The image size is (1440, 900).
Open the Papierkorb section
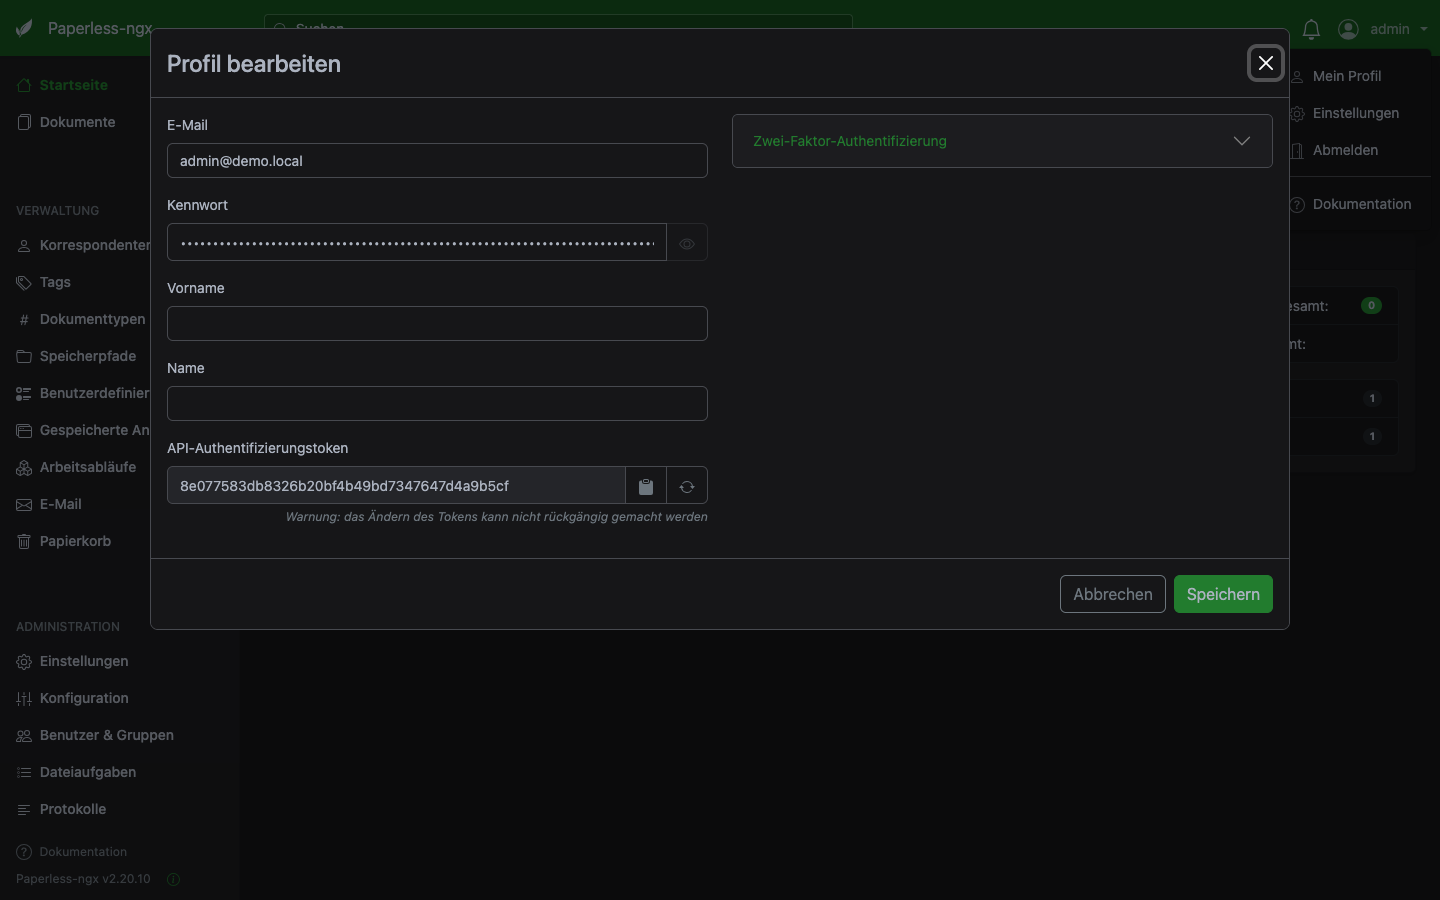74,541
